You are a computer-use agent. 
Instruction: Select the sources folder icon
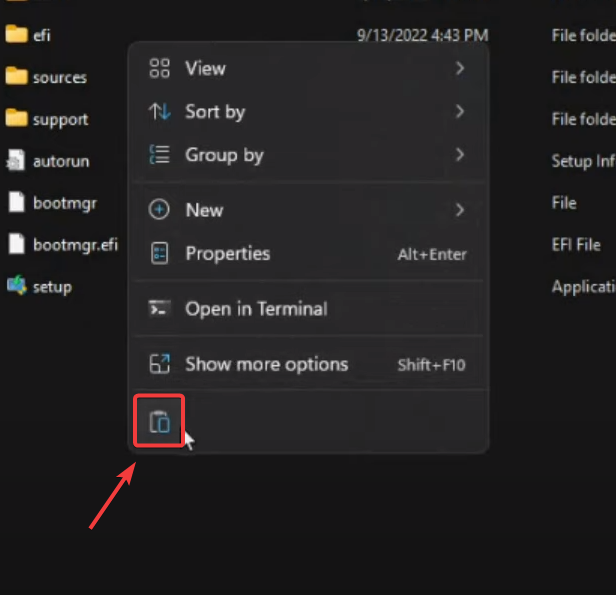(x=16, y=77)
